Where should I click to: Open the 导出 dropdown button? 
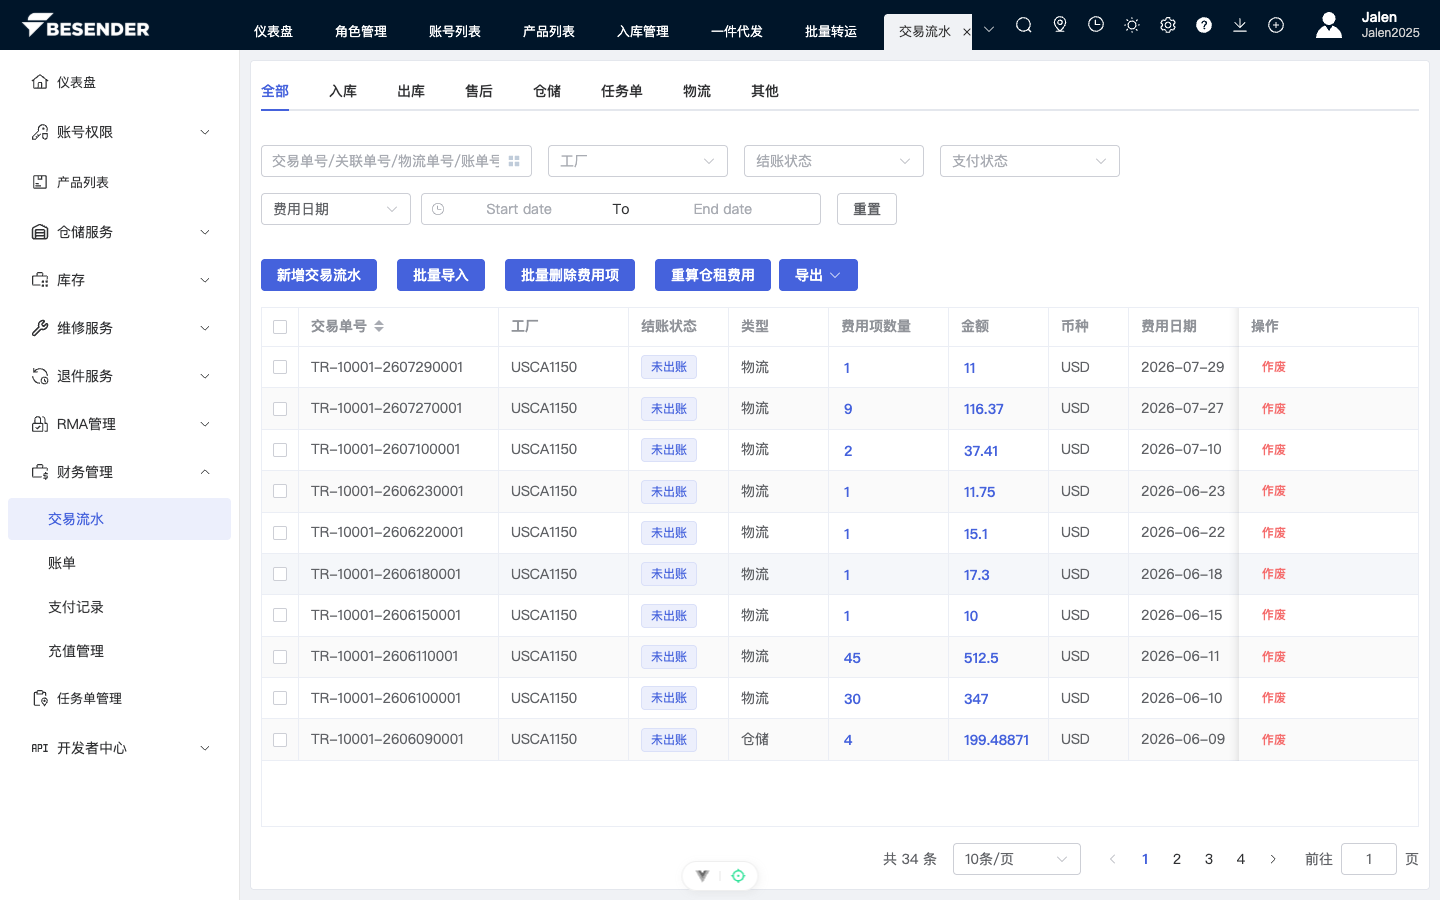(818, 275)
